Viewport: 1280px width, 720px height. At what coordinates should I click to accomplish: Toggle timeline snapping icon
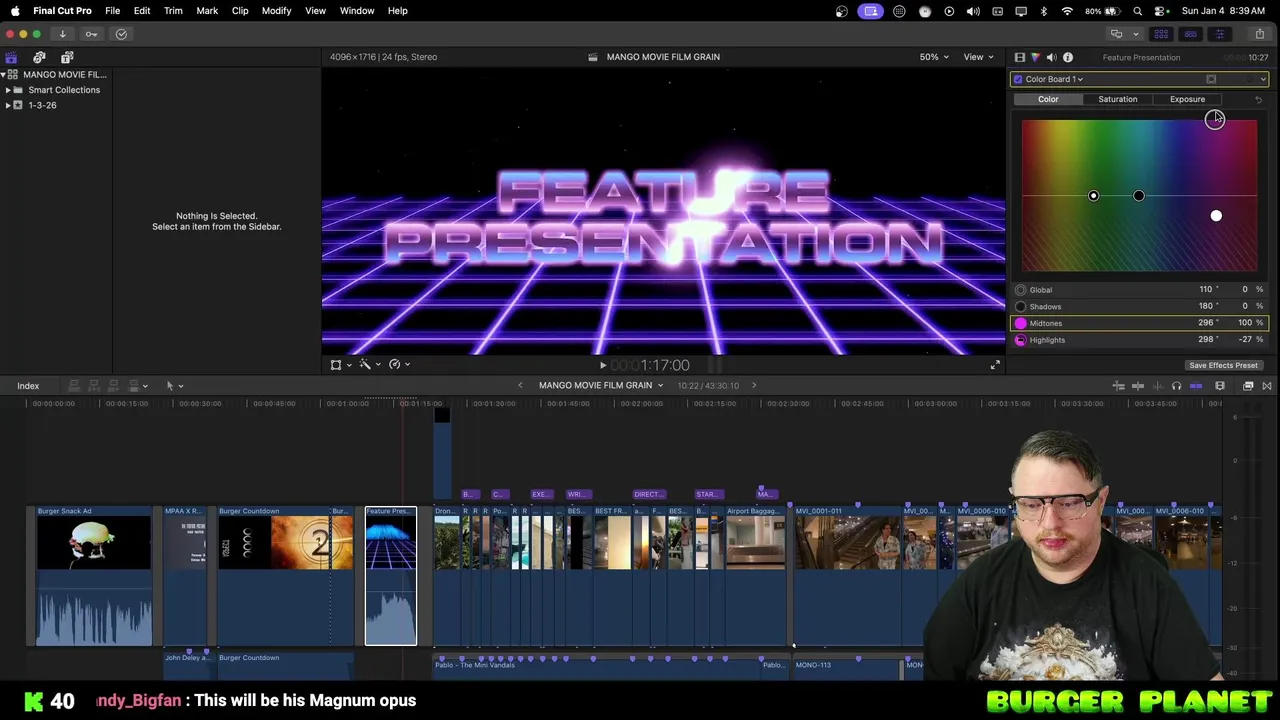coord(1196,386)
